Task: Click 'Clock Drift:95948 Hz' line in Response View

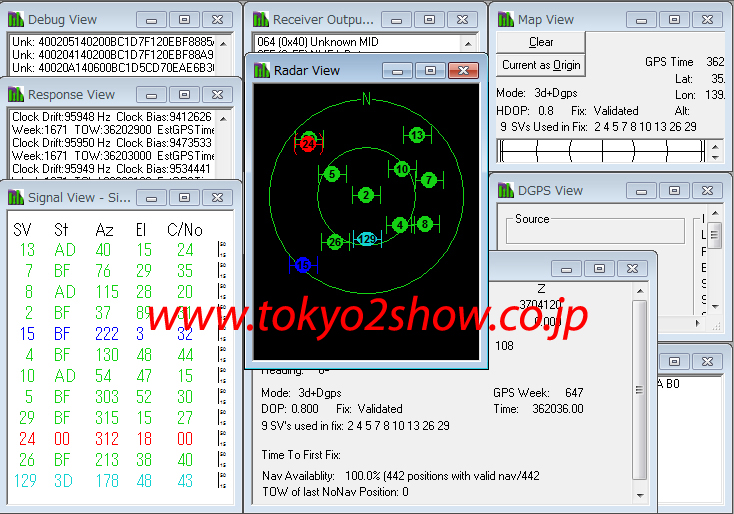Action: click(111, 117)
